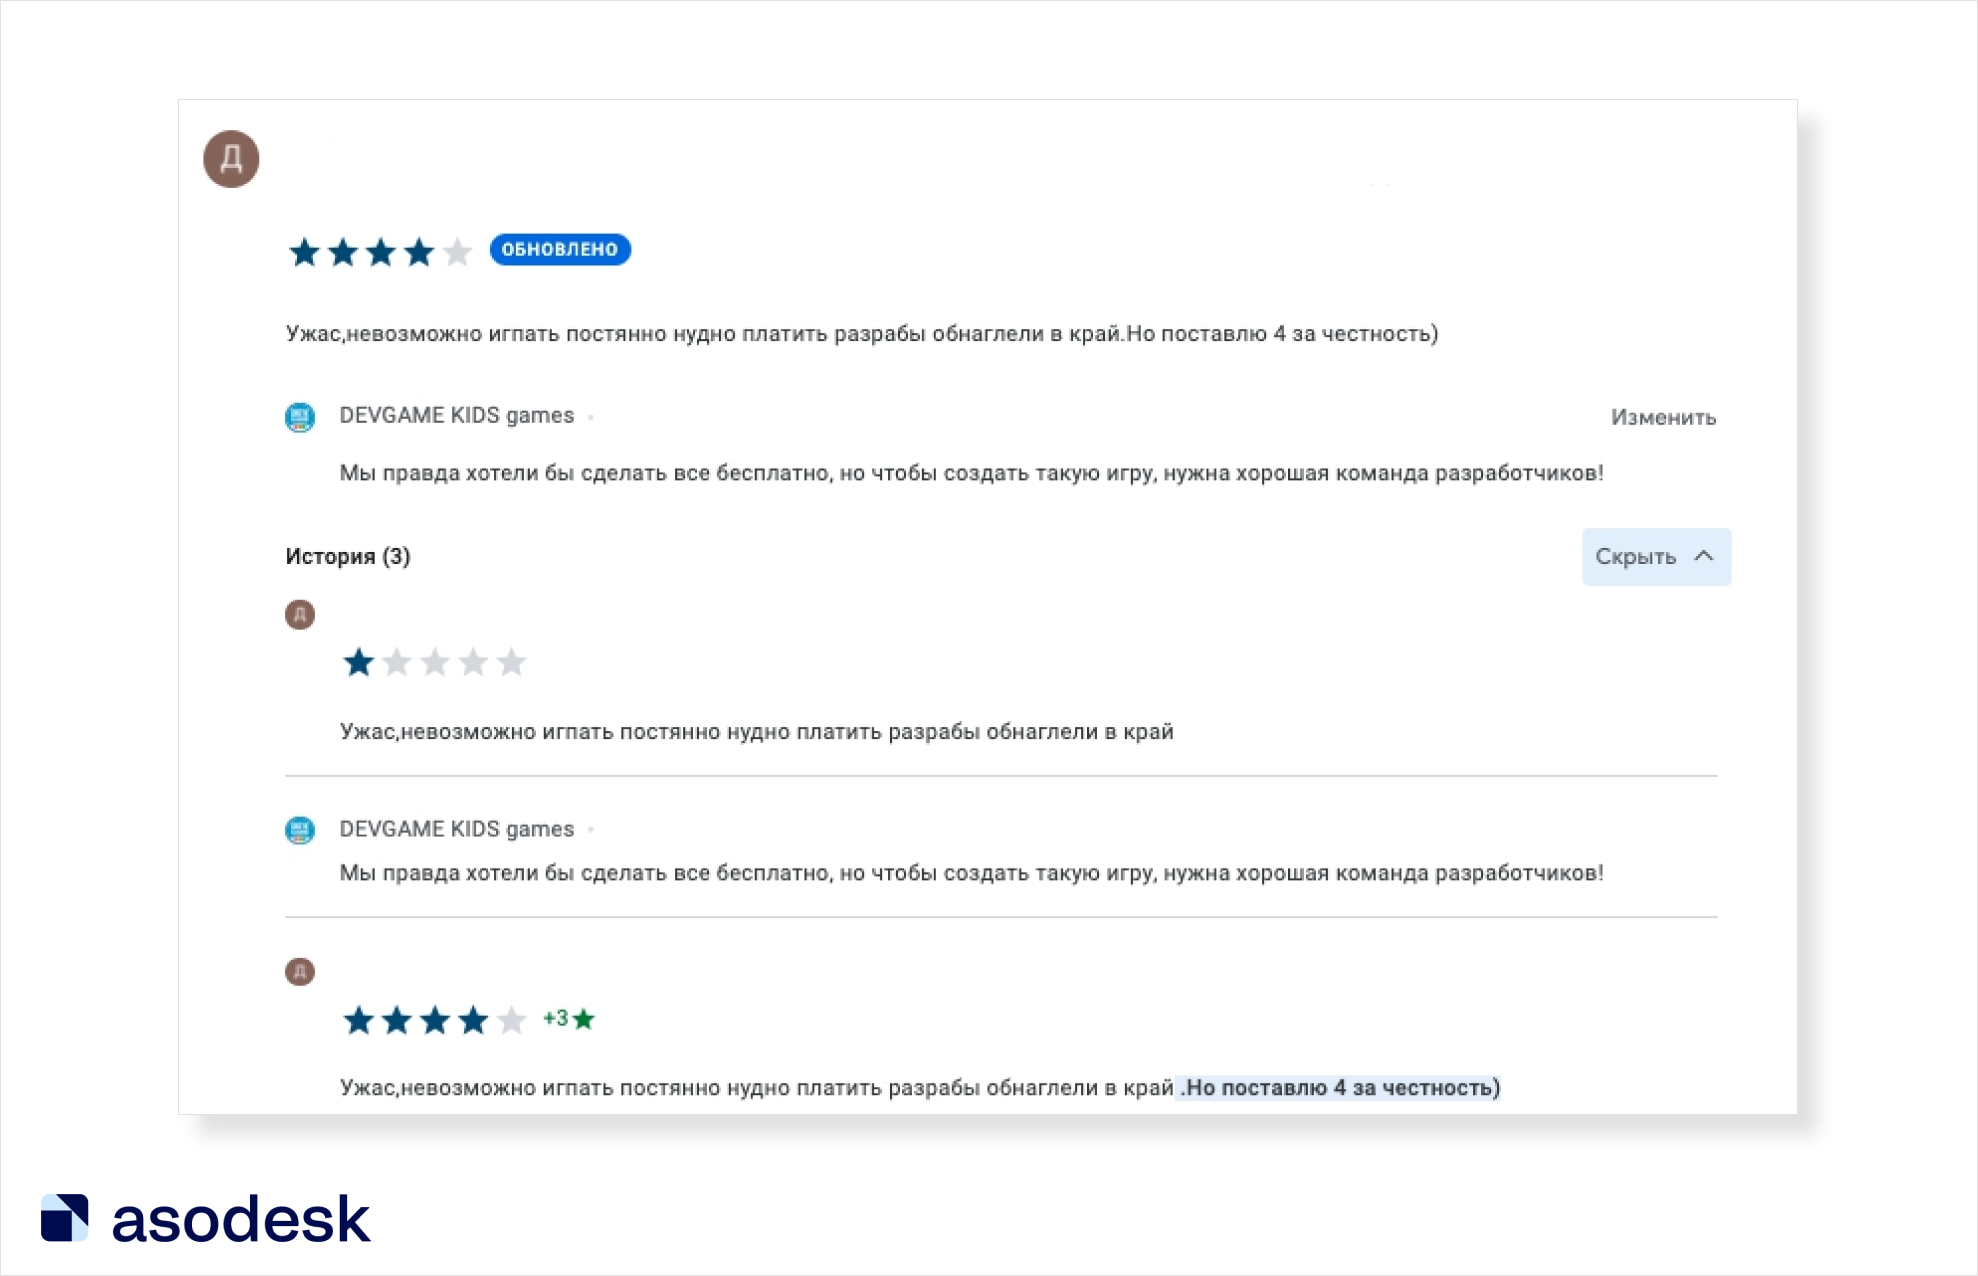Click the one-star rating in history
Screen dimensions: 1978x1276
[434, 662]
